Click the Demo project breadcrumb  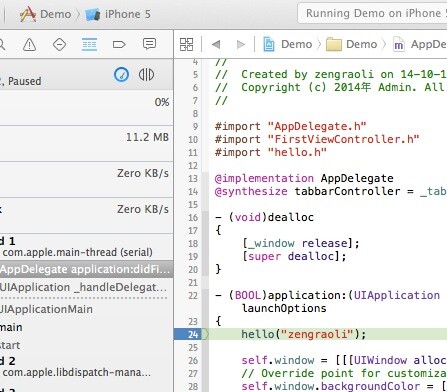288,44
